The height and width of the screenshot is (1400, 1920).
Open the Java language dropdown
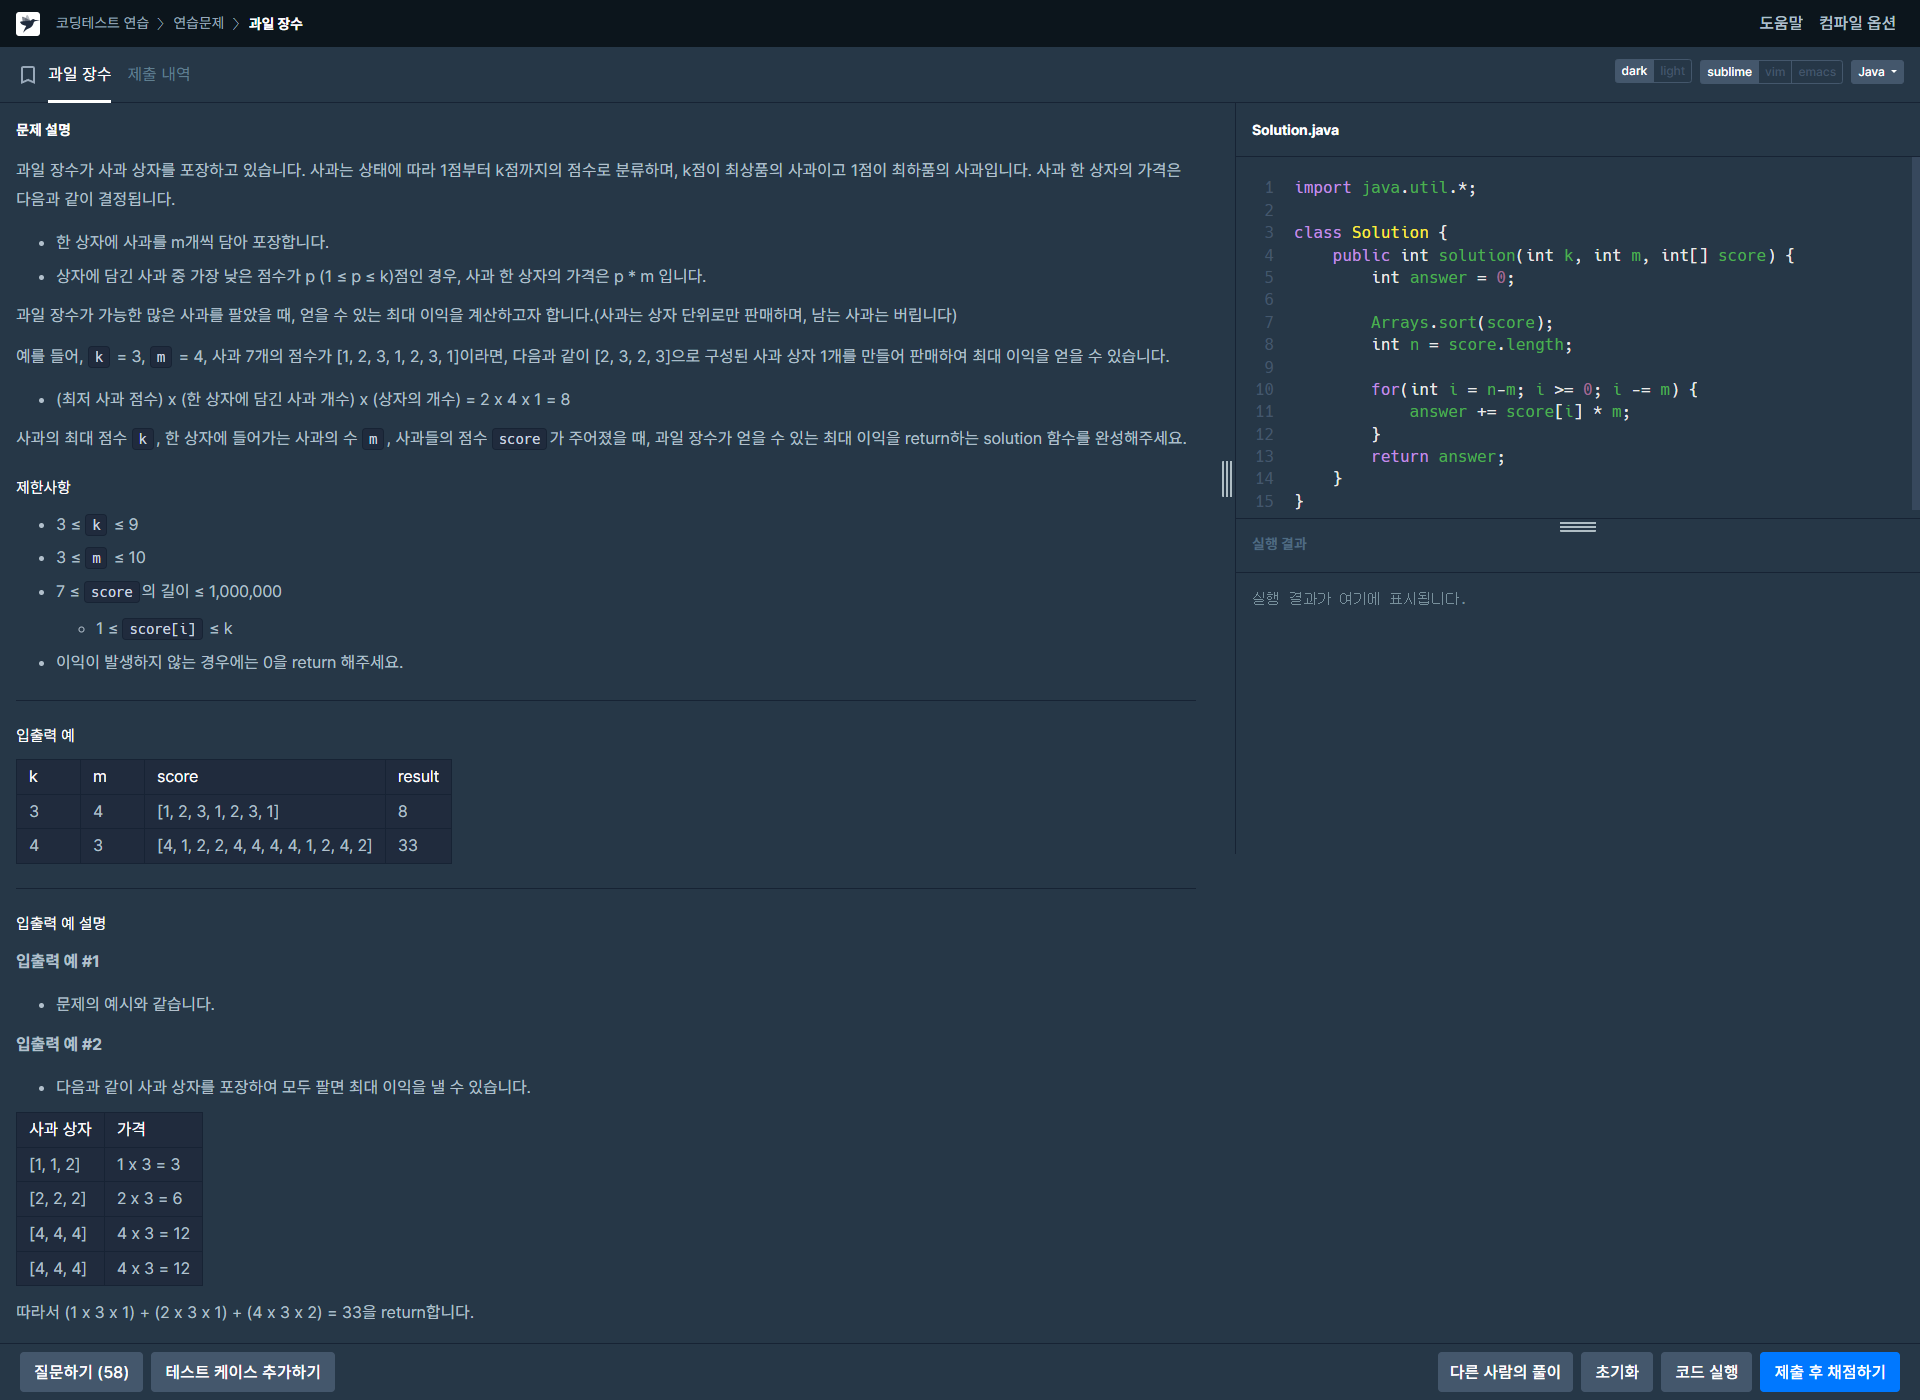(1877, 72)
